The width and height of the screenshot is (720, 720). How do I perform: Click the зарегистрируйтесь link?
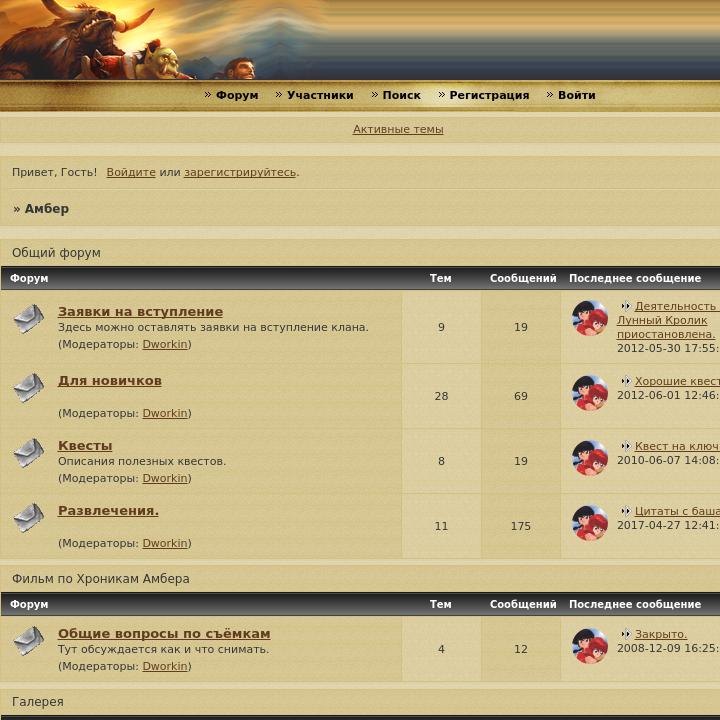240,172
